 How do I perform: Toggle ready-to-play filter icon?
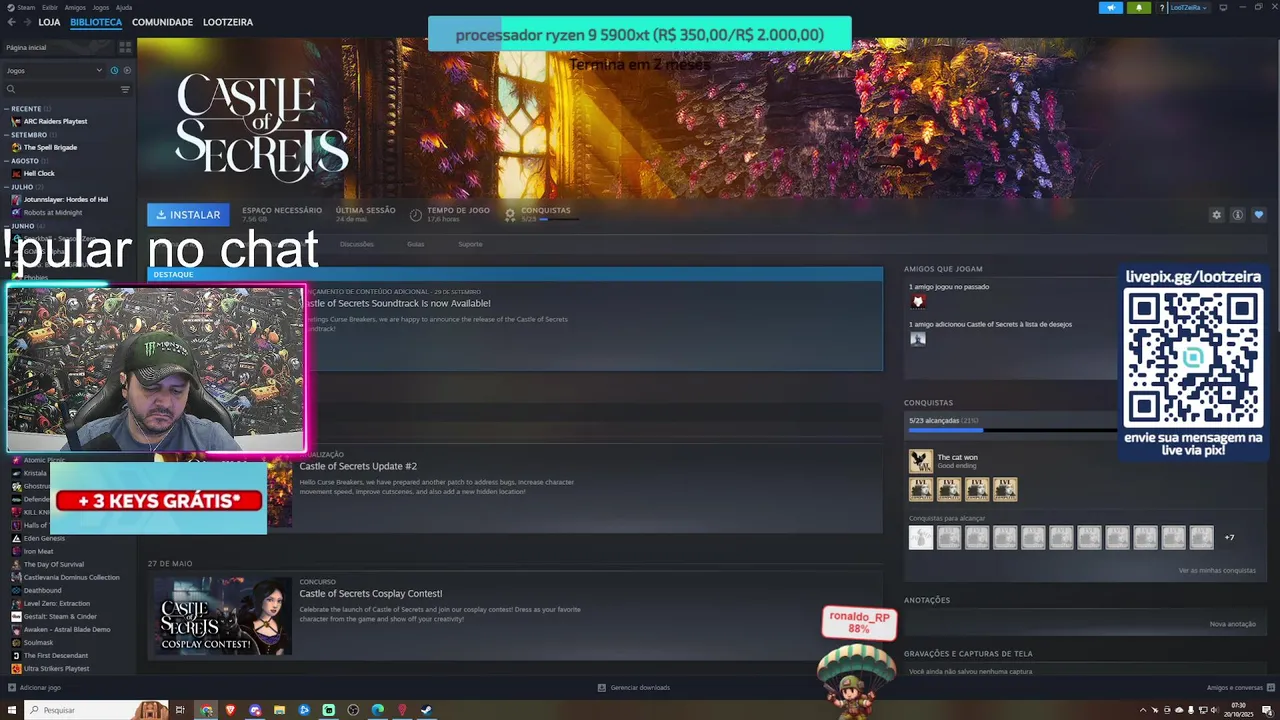tap(127, 70)
